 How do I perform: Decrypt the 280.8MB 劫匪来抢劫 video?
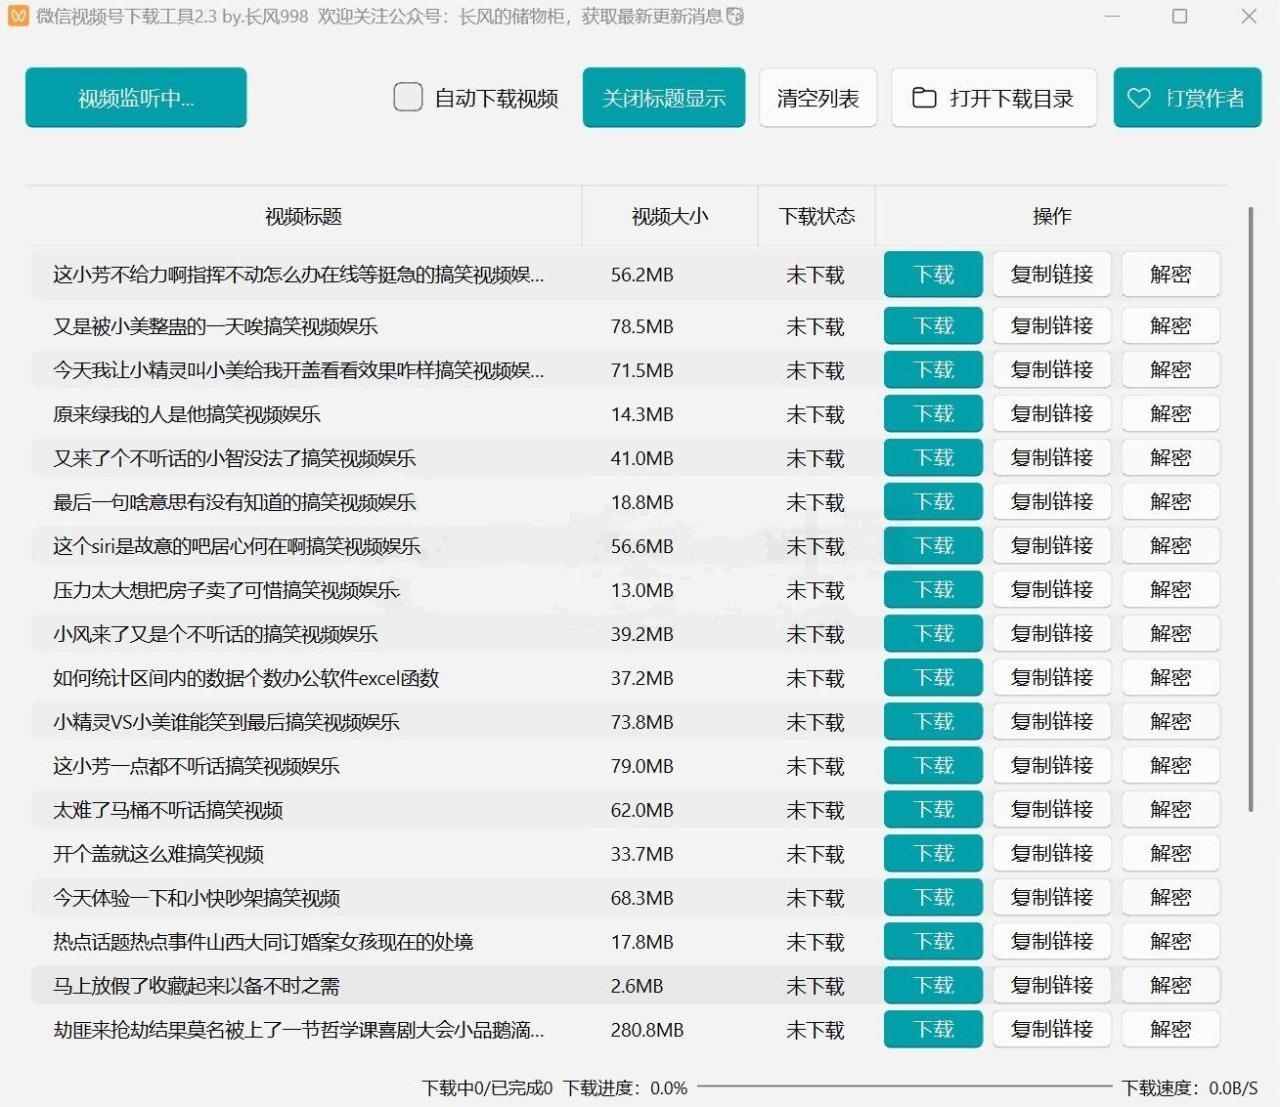coord(1170,1030)
